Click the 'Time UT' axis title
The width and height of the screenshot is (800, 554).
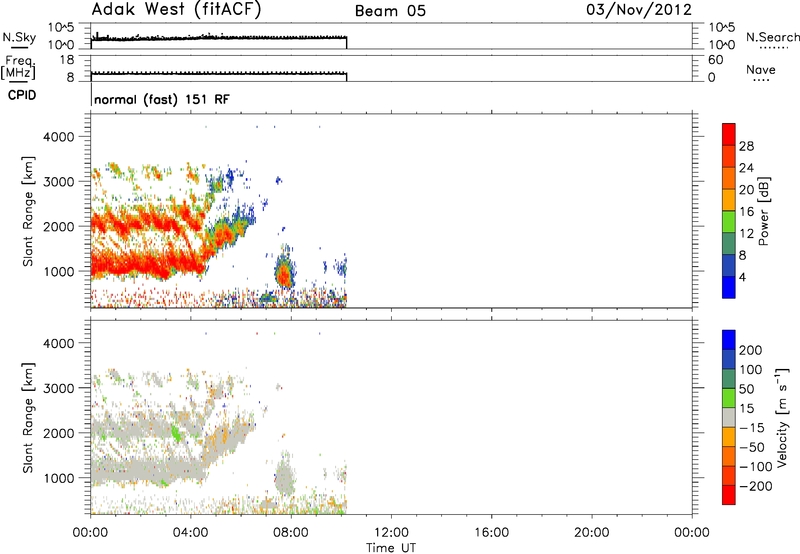391,547
